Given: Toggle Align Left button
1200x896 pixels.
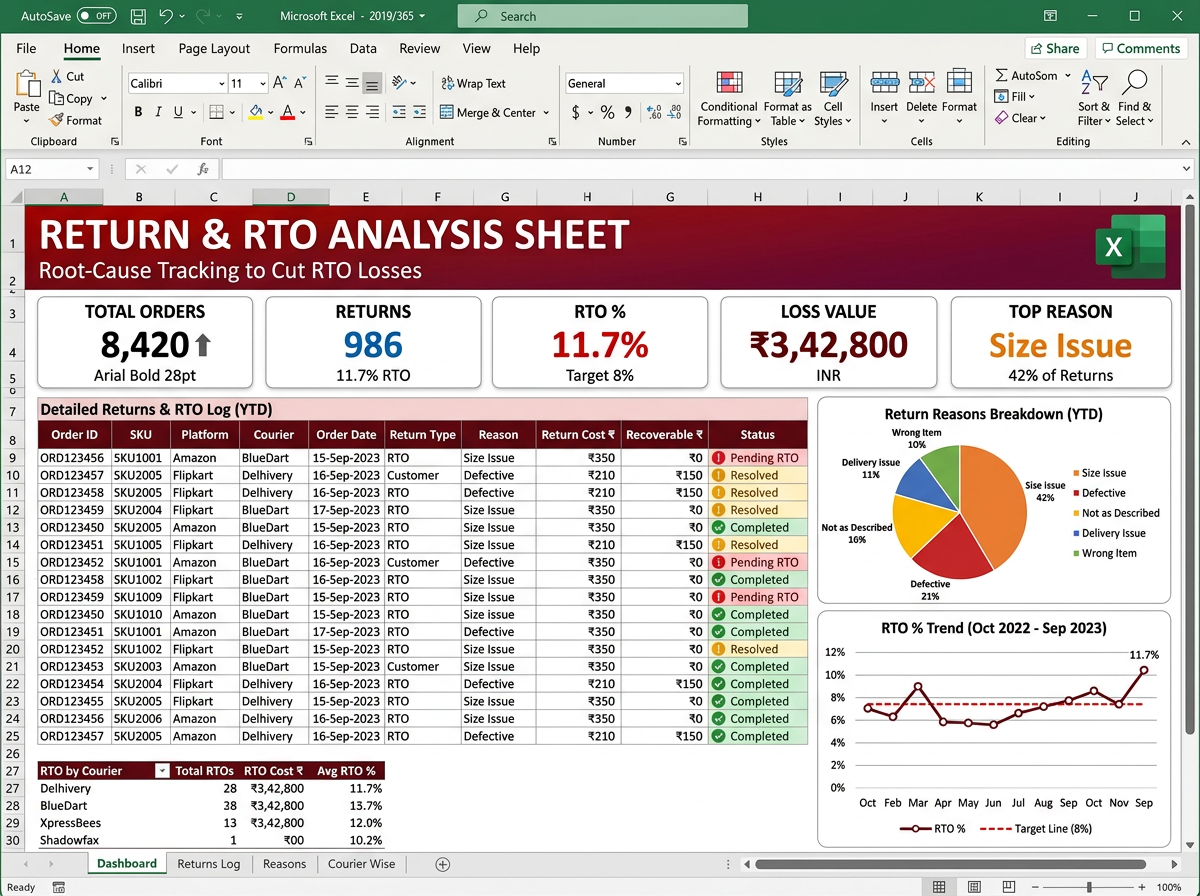Looking at the screenshot, I should [x=331, y=112].
